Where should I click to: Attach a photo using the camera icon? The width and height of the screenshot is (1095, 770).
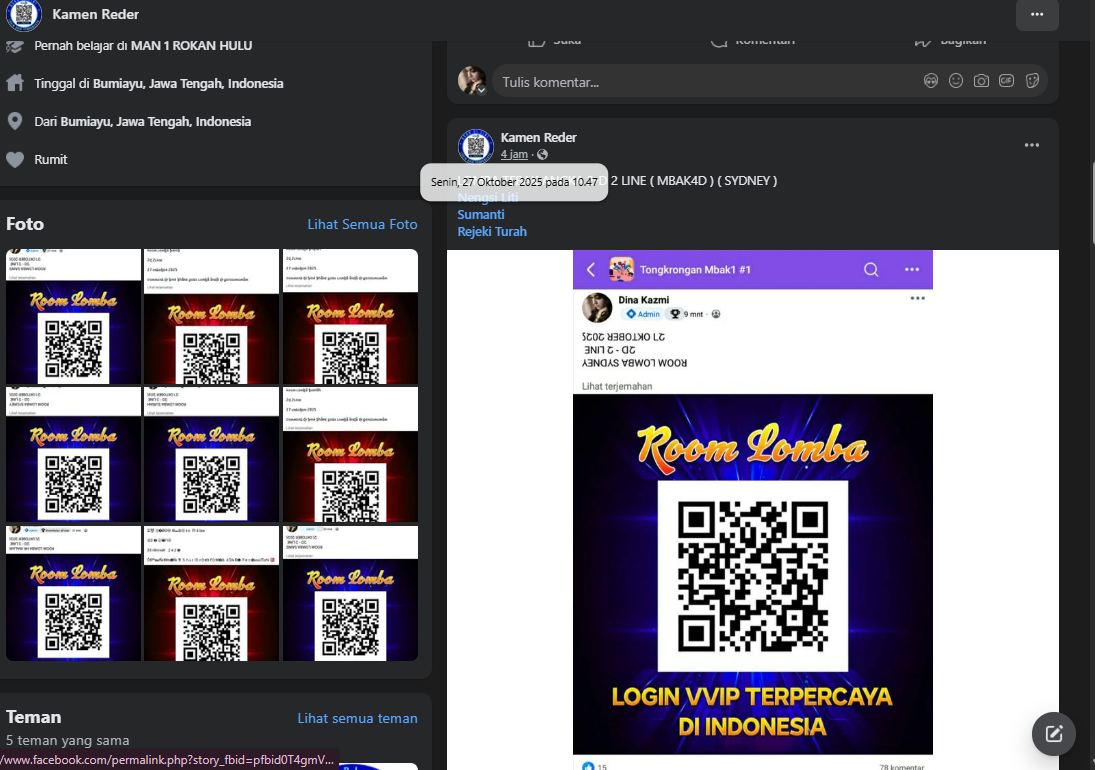(x=981, y=81)
